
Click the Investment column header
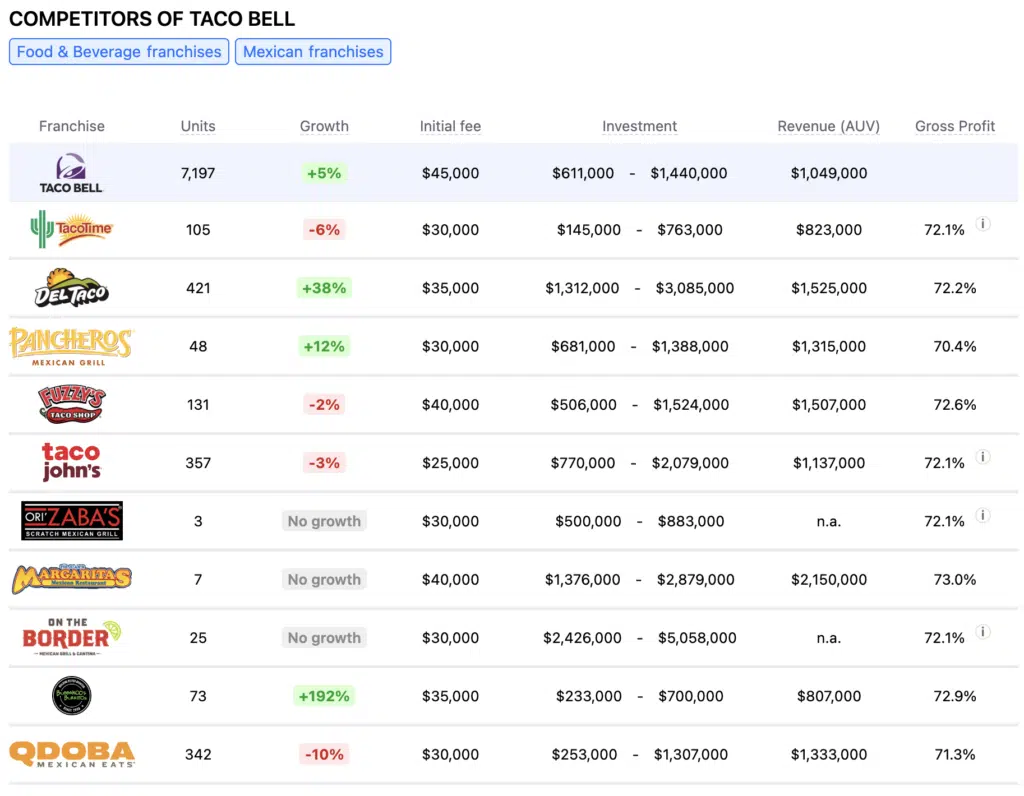[639, 126]
